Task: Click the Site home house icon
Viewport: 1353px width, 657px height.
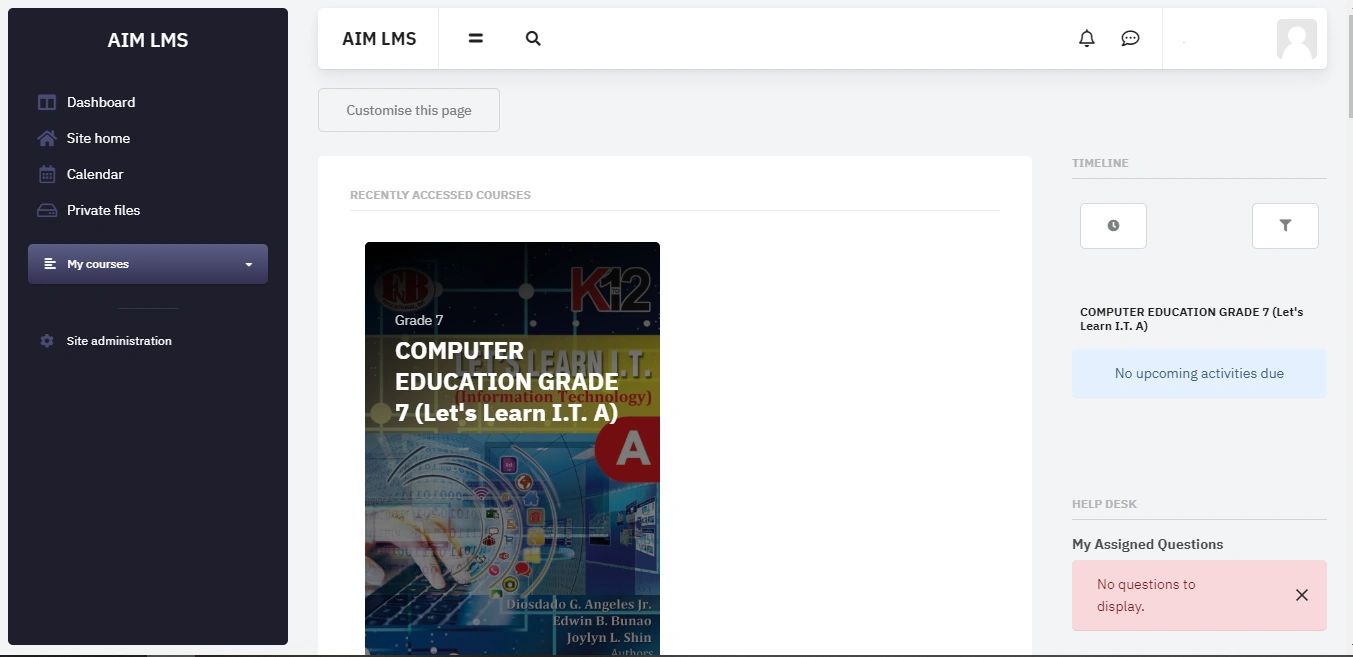Action: coord(46,138)
